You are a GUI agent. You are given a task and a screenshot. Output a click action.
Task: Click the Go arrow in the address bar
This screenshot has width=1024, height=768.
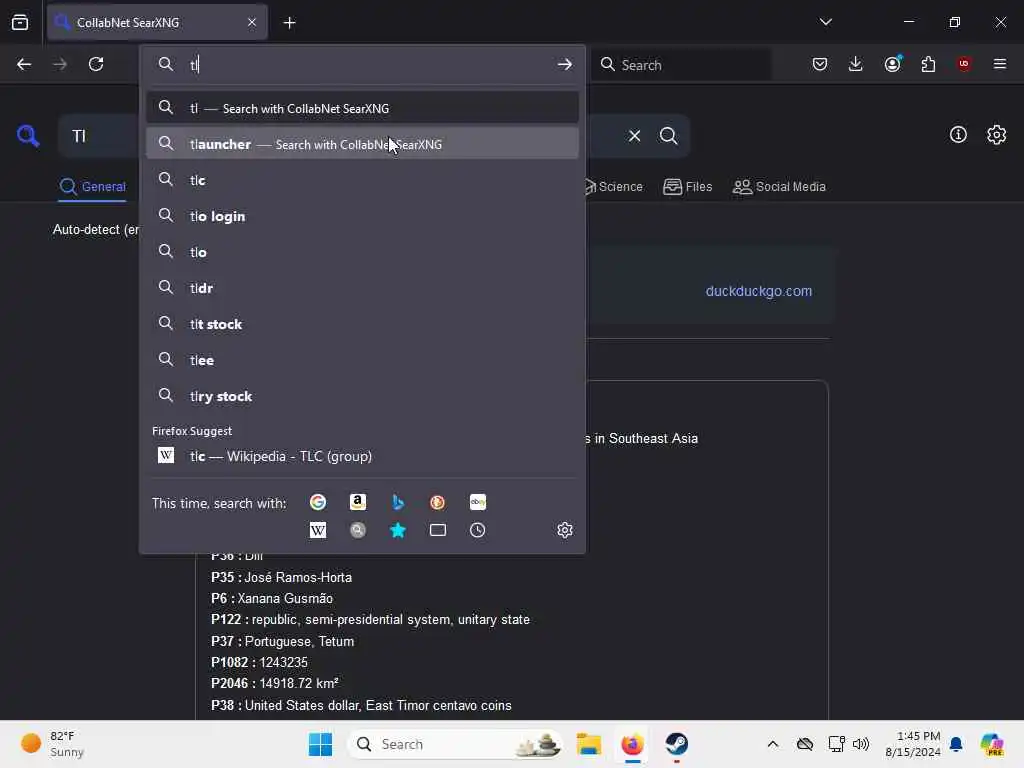(565, 64)
